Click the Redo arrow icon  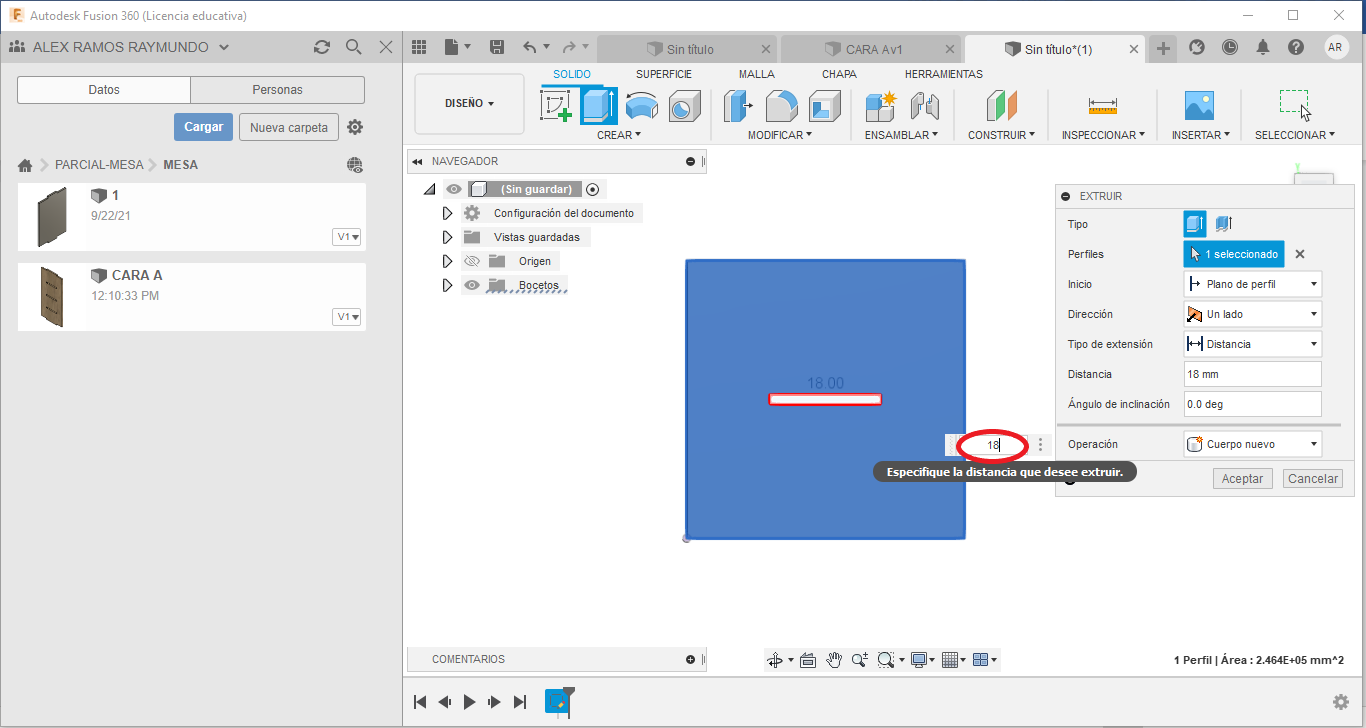[568, 47]
